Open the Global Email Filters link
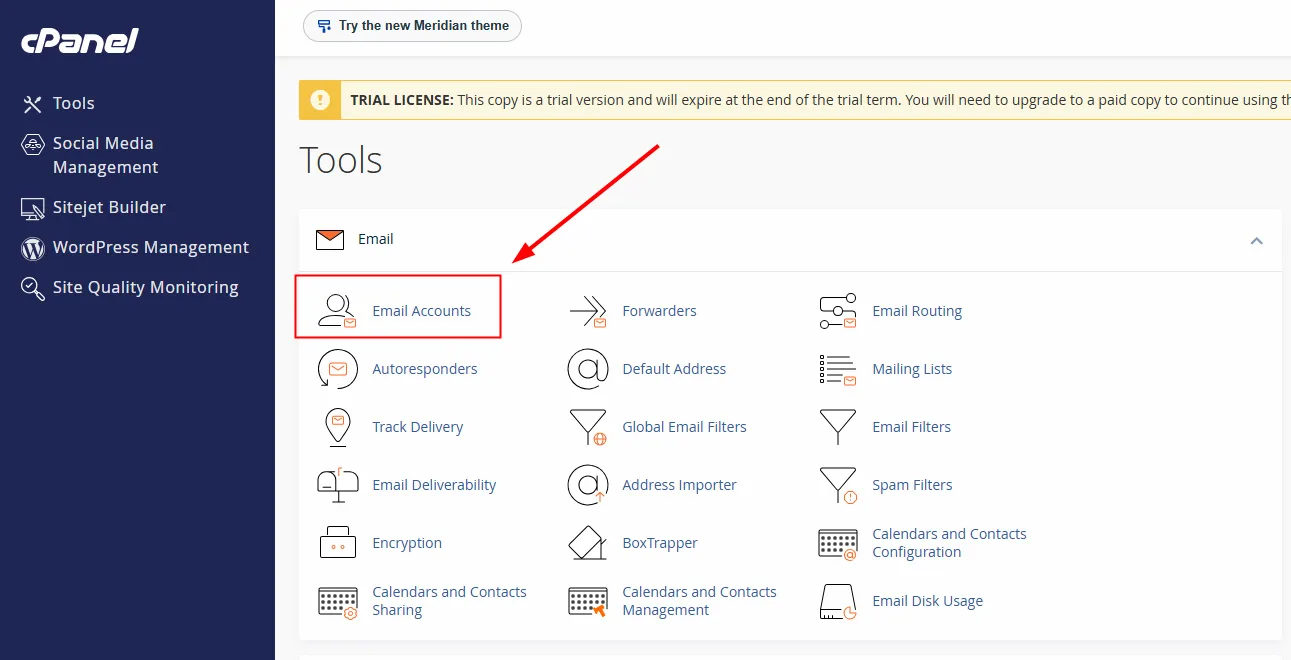The image size is (1291, 660). click(684, 427)
